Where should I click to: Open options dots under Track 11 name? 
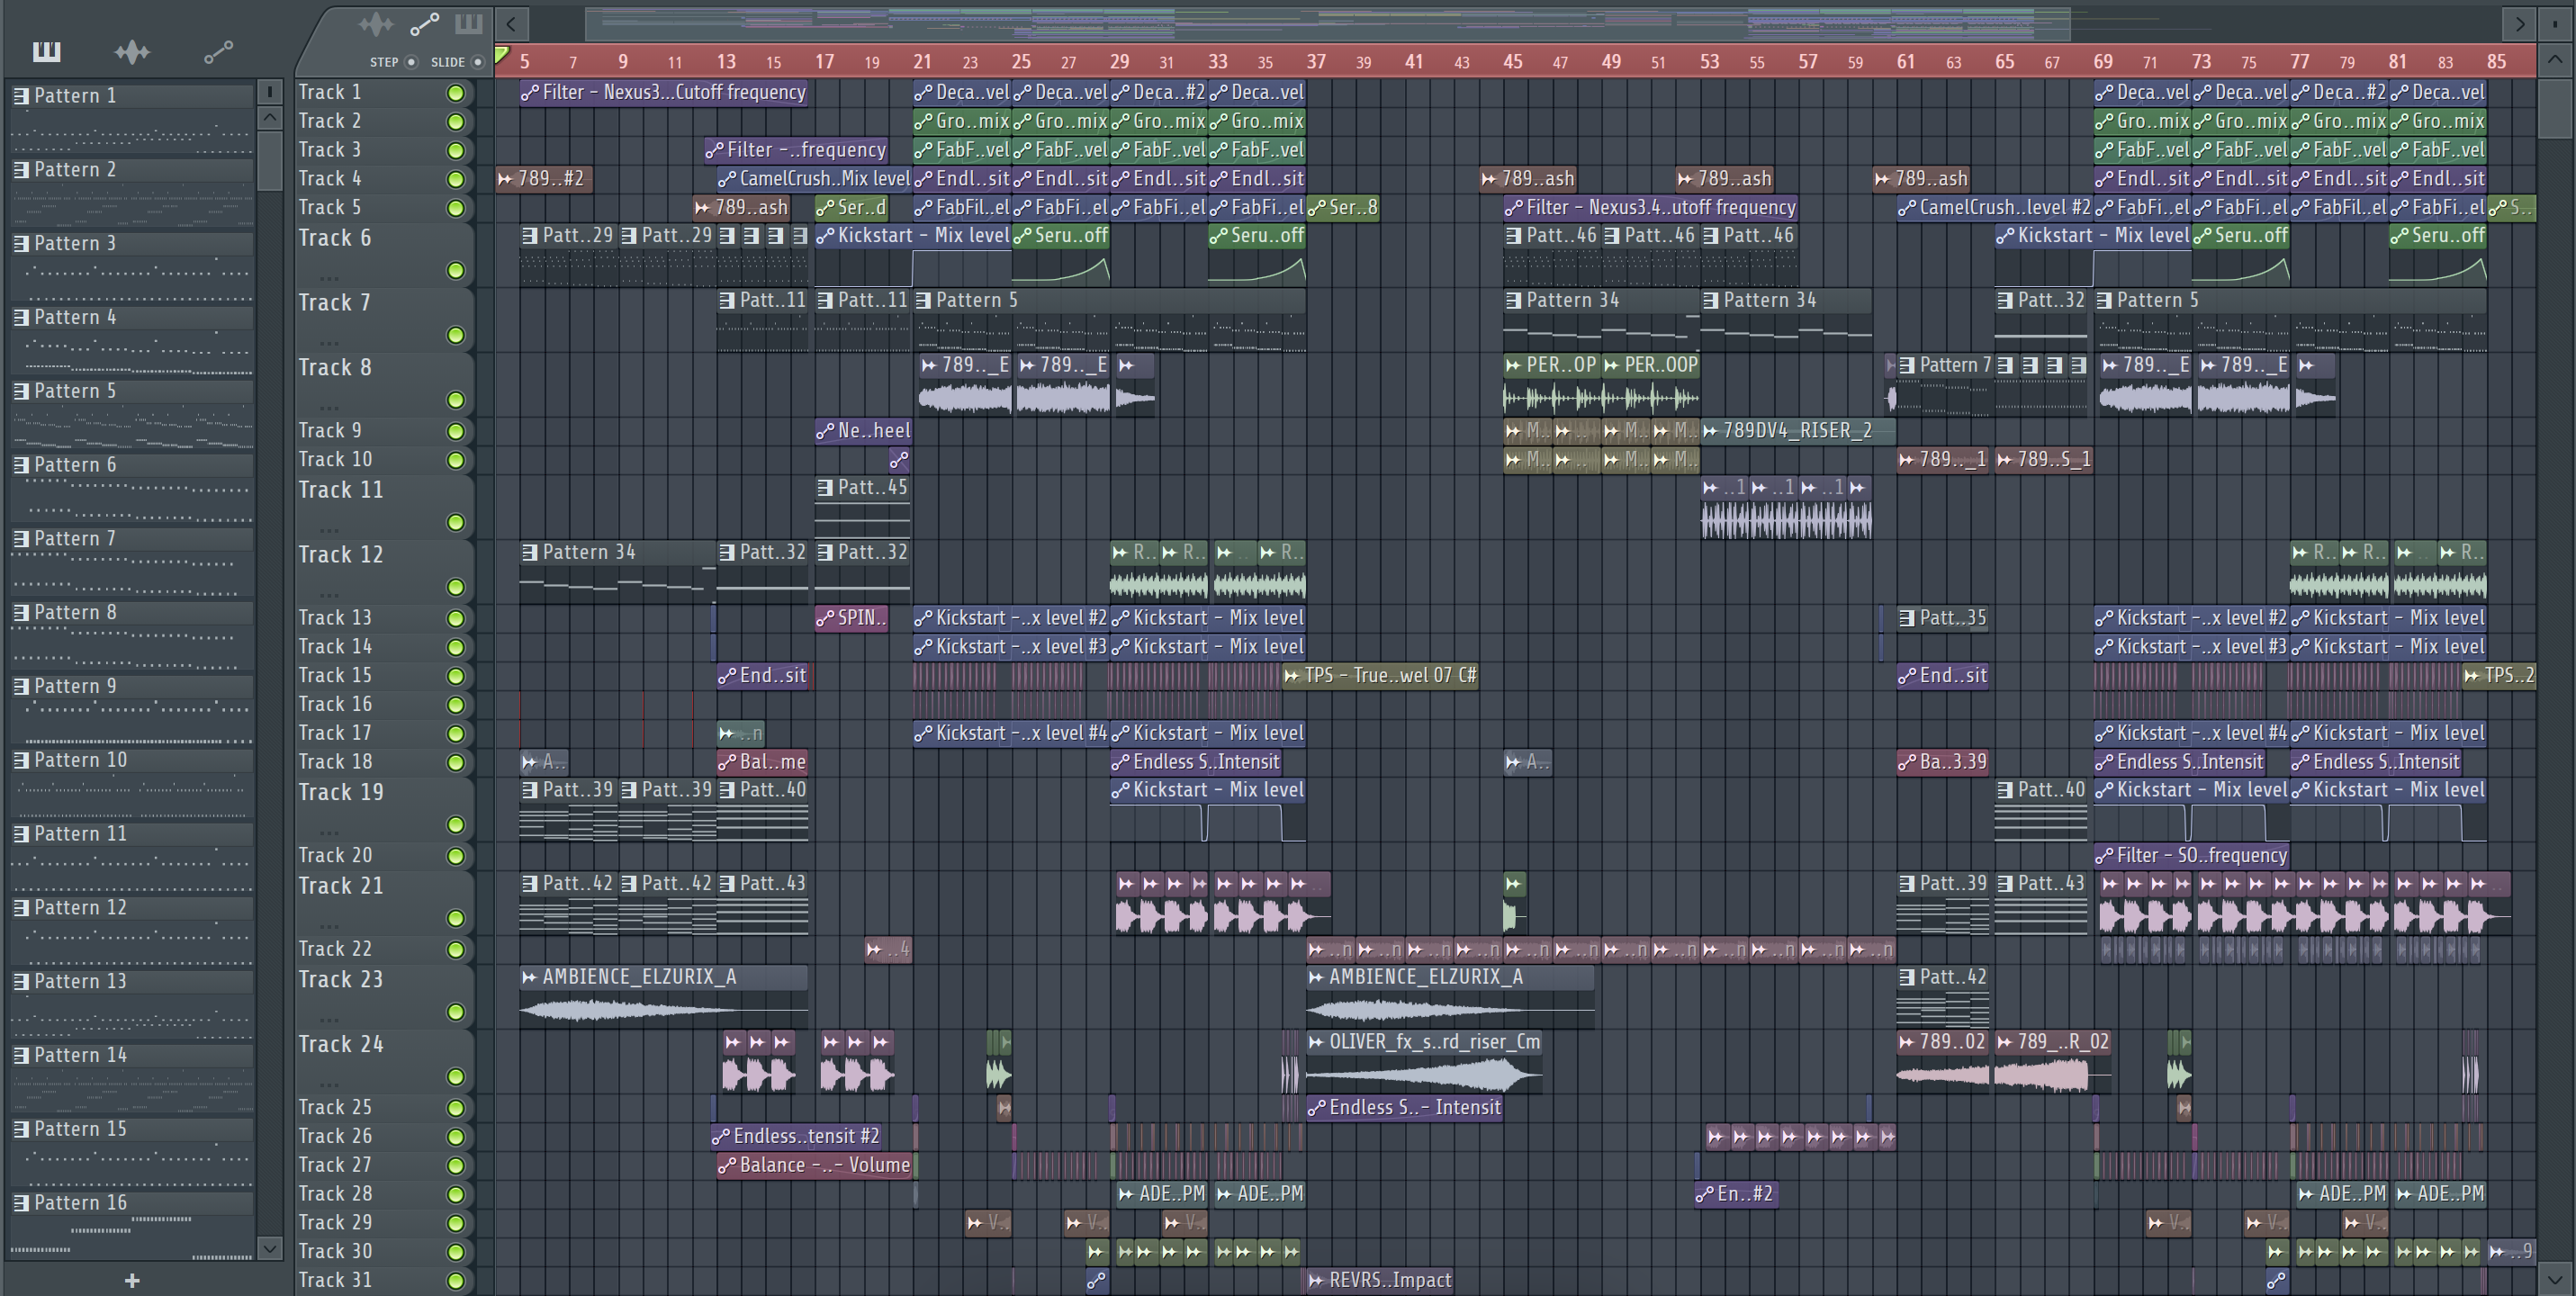click(x=329, y=530)
